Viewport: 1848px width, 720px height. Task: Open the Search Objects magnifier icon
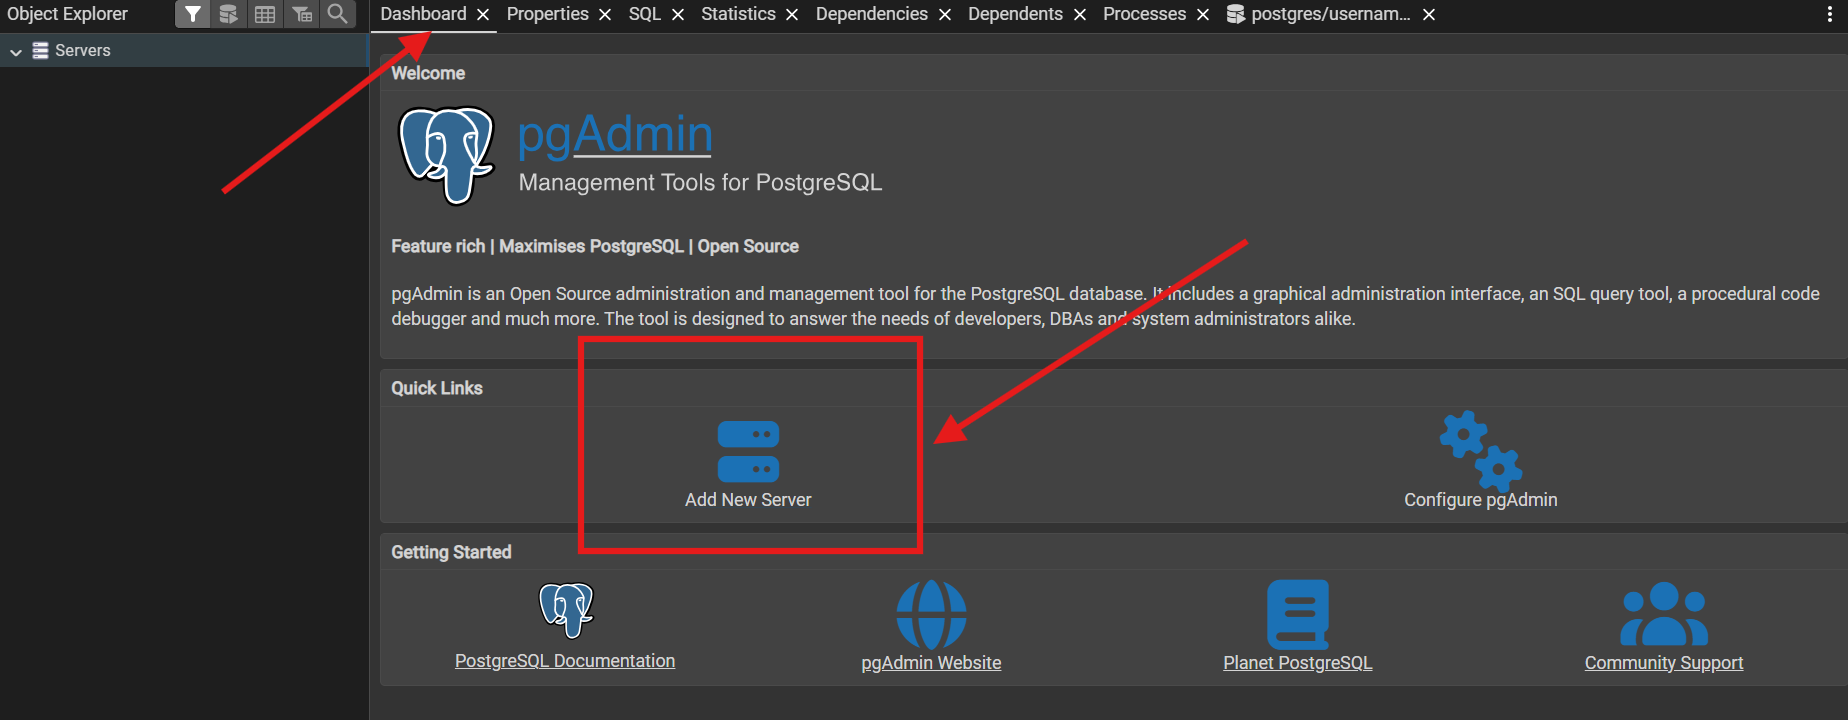click(338, 14)
